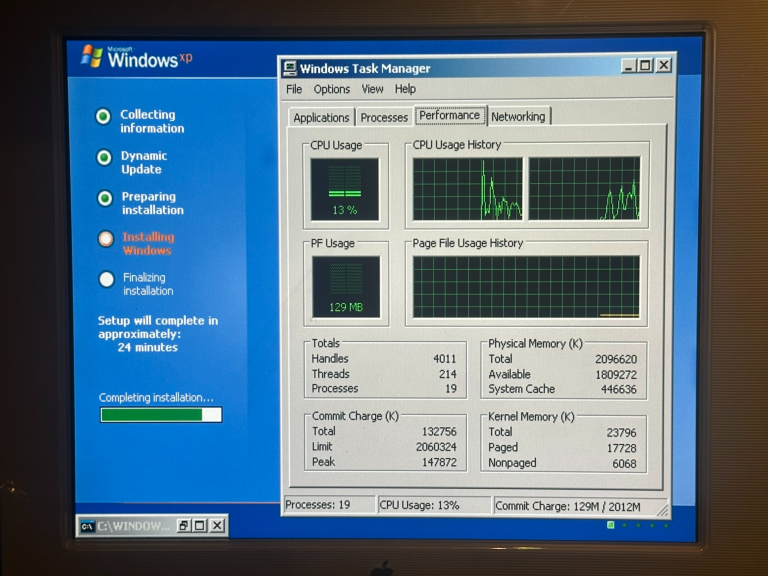Image resolution: width=768 pixels, height=576 pixels.
Task: Open the File menu in Task Manager
Action: point(294,89)
